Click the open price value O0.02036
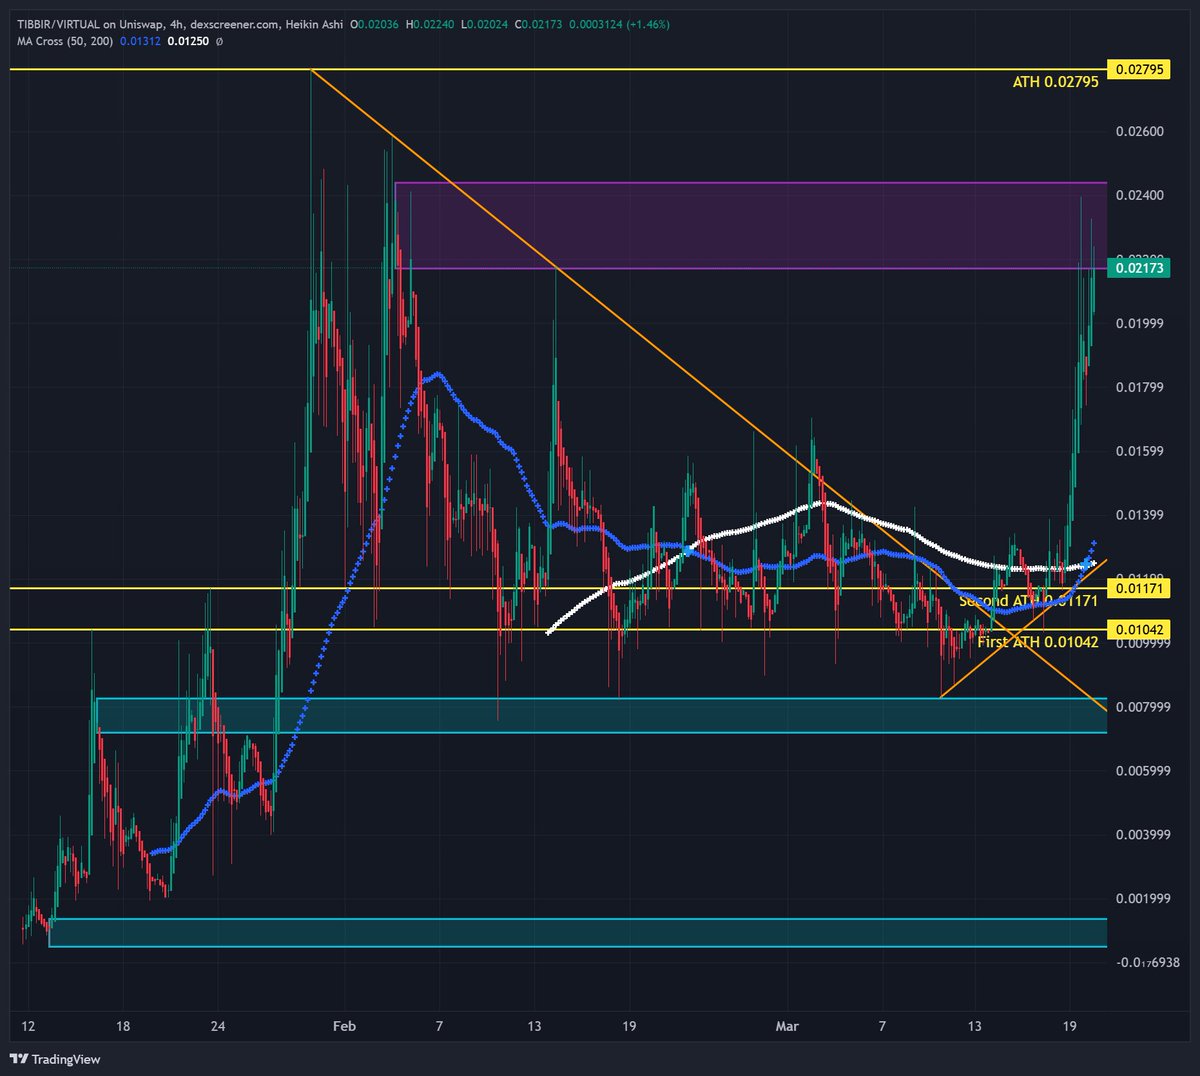1200x1076 pixels. (x=374, y=24)
